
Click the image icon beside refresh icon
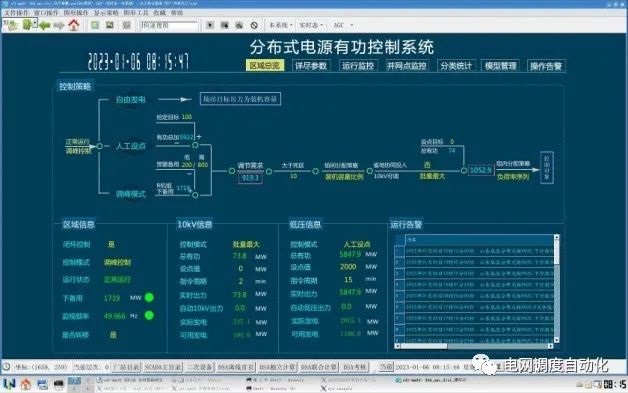pyautogui.click(x=110, y=25)
